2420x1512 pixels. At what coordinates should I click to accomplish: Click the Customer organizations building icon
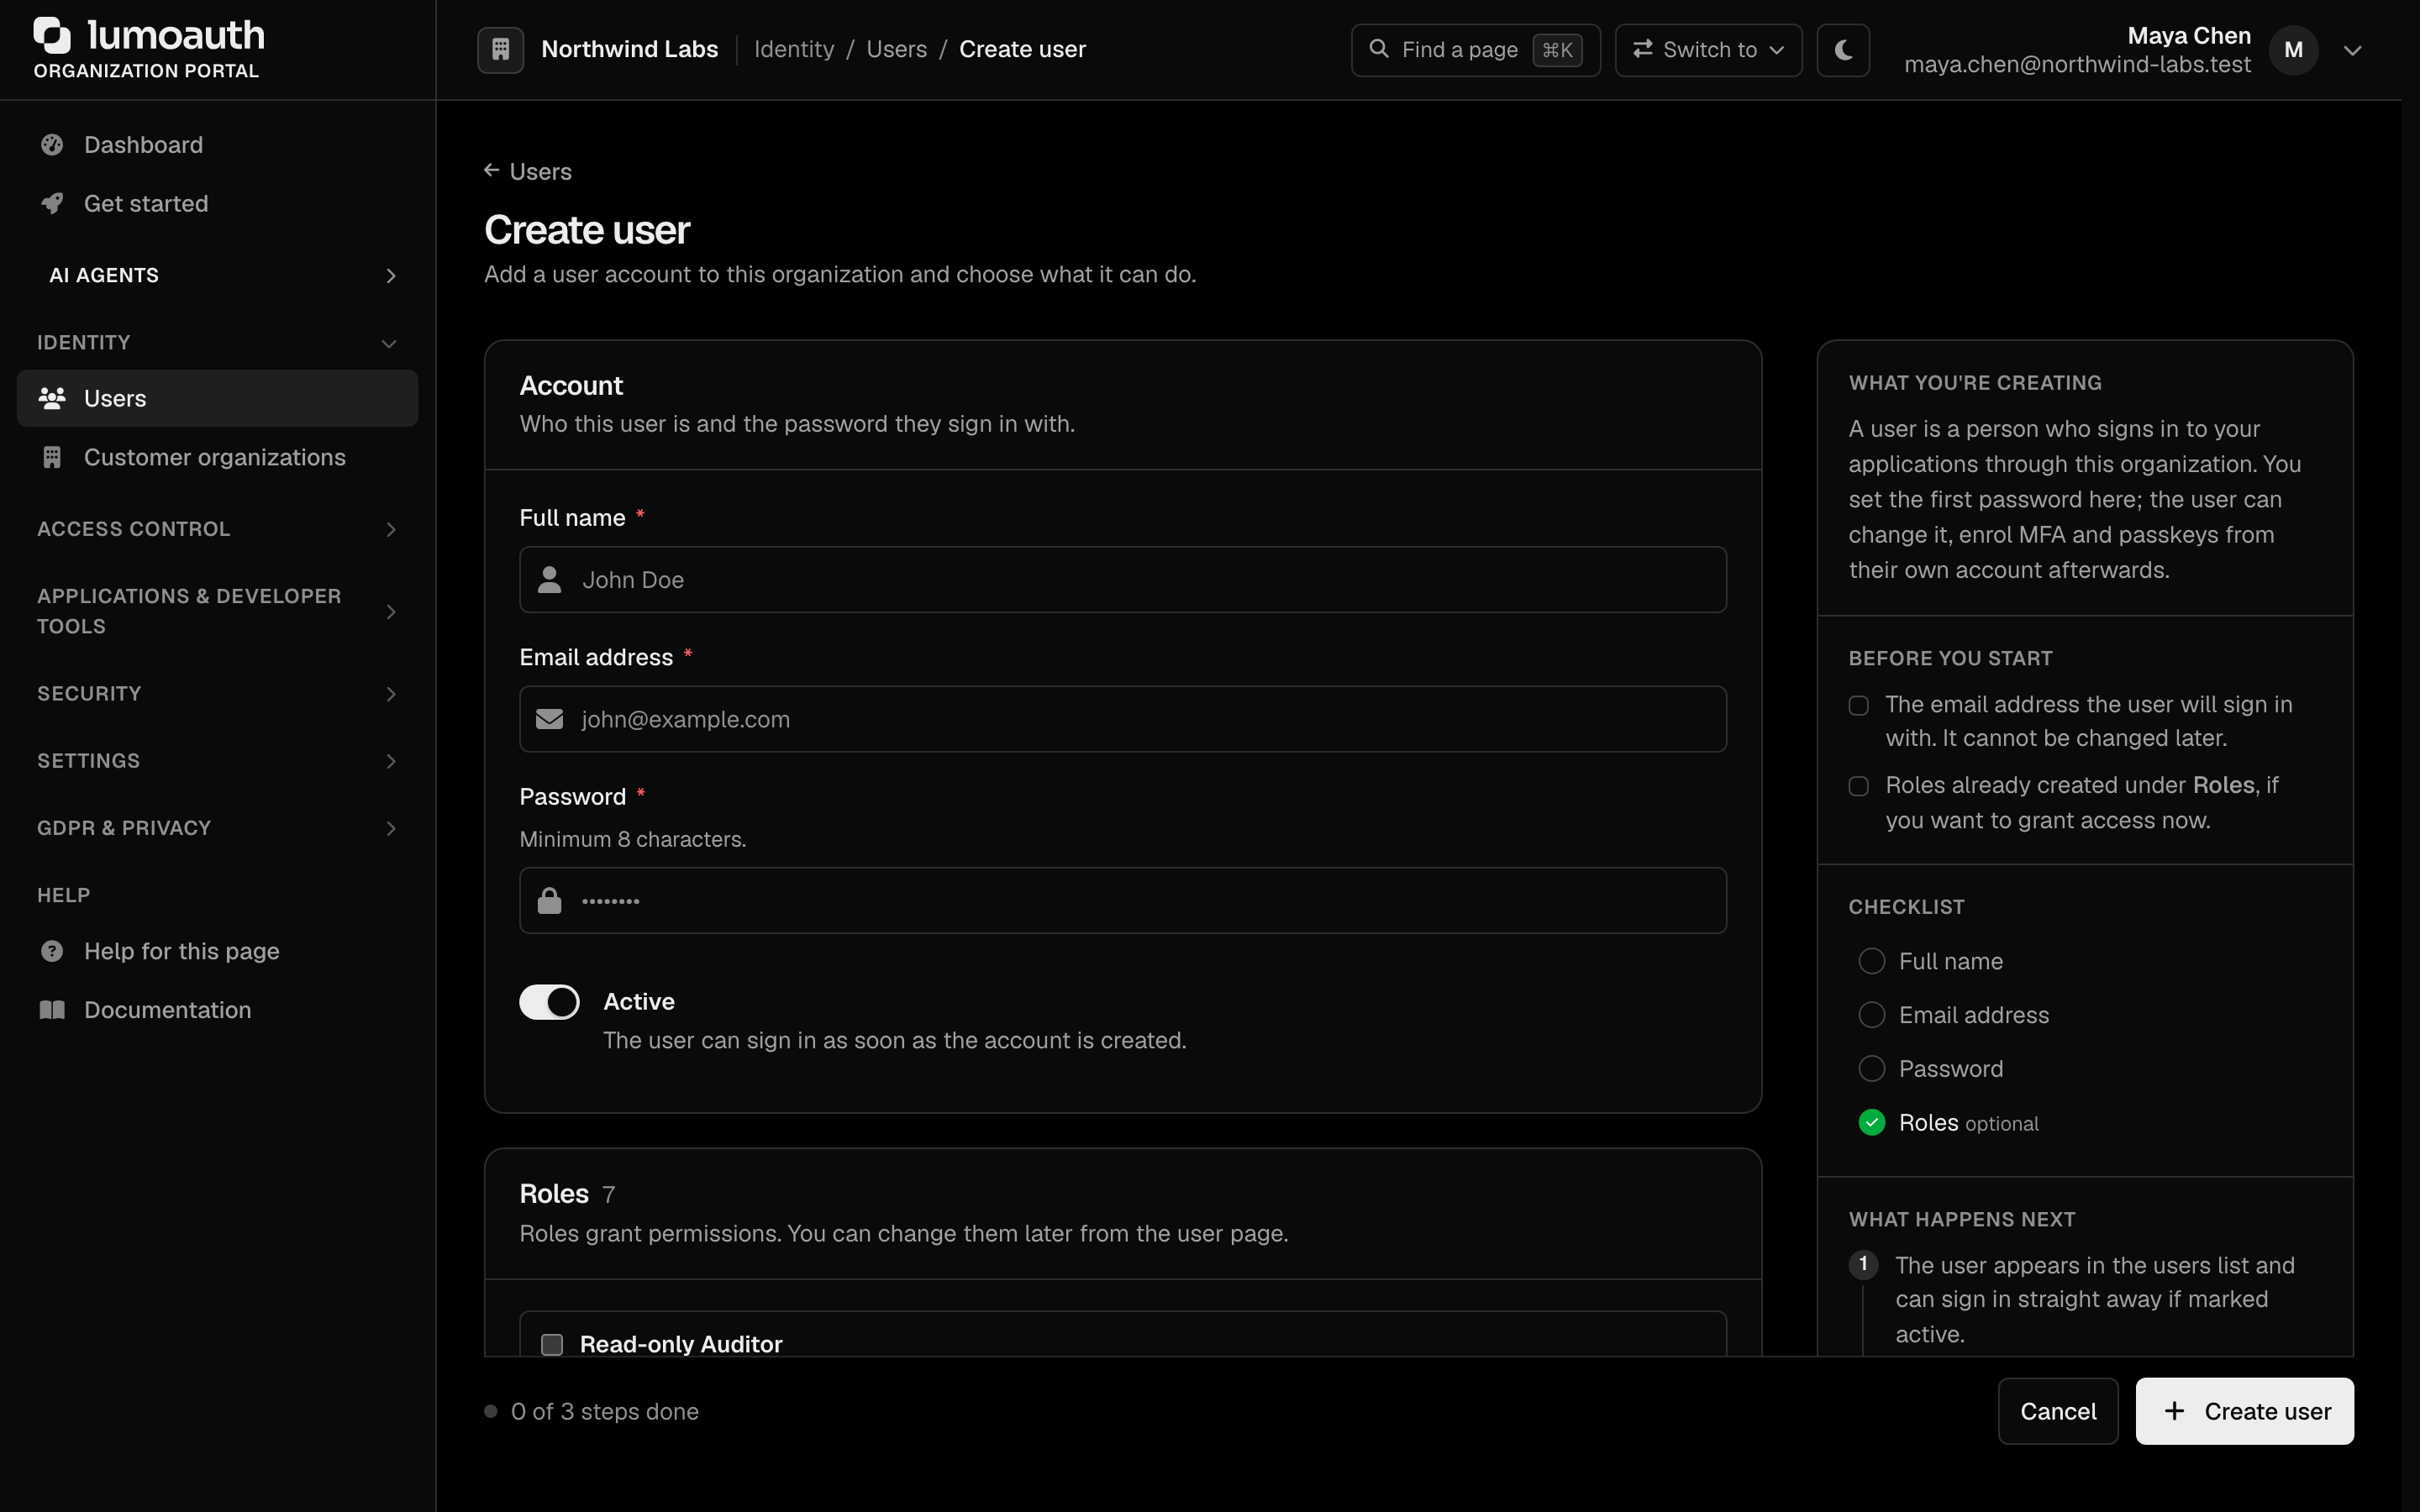[52, 457]
